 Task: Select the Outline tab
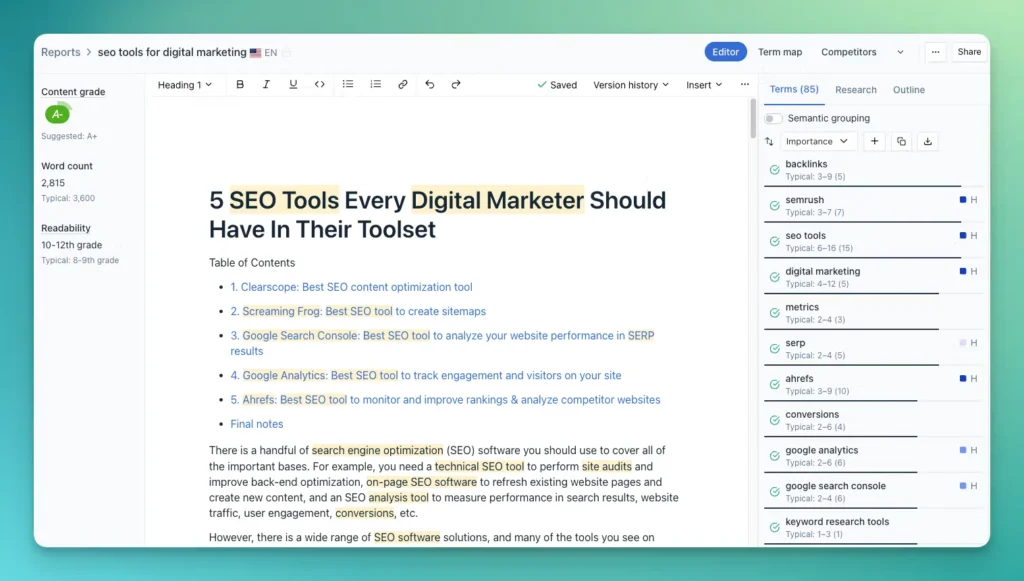(908, 90)
